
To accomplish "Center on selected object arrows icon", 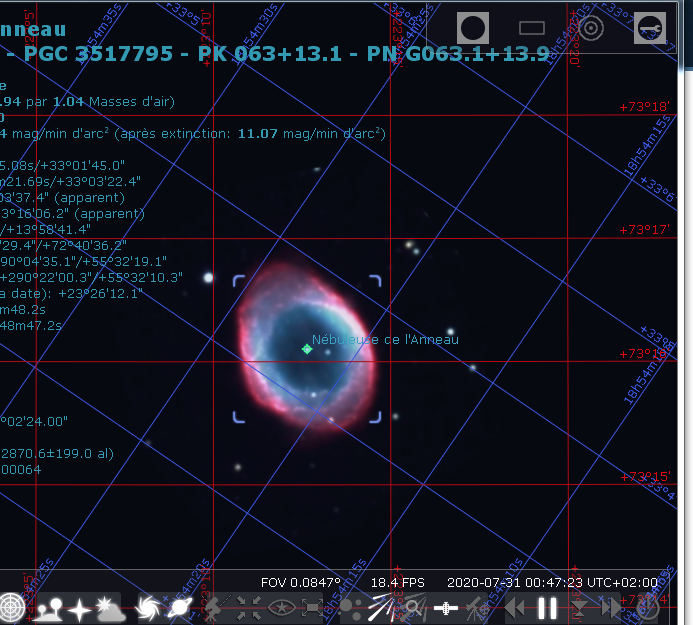I will (x=248, y=609).
